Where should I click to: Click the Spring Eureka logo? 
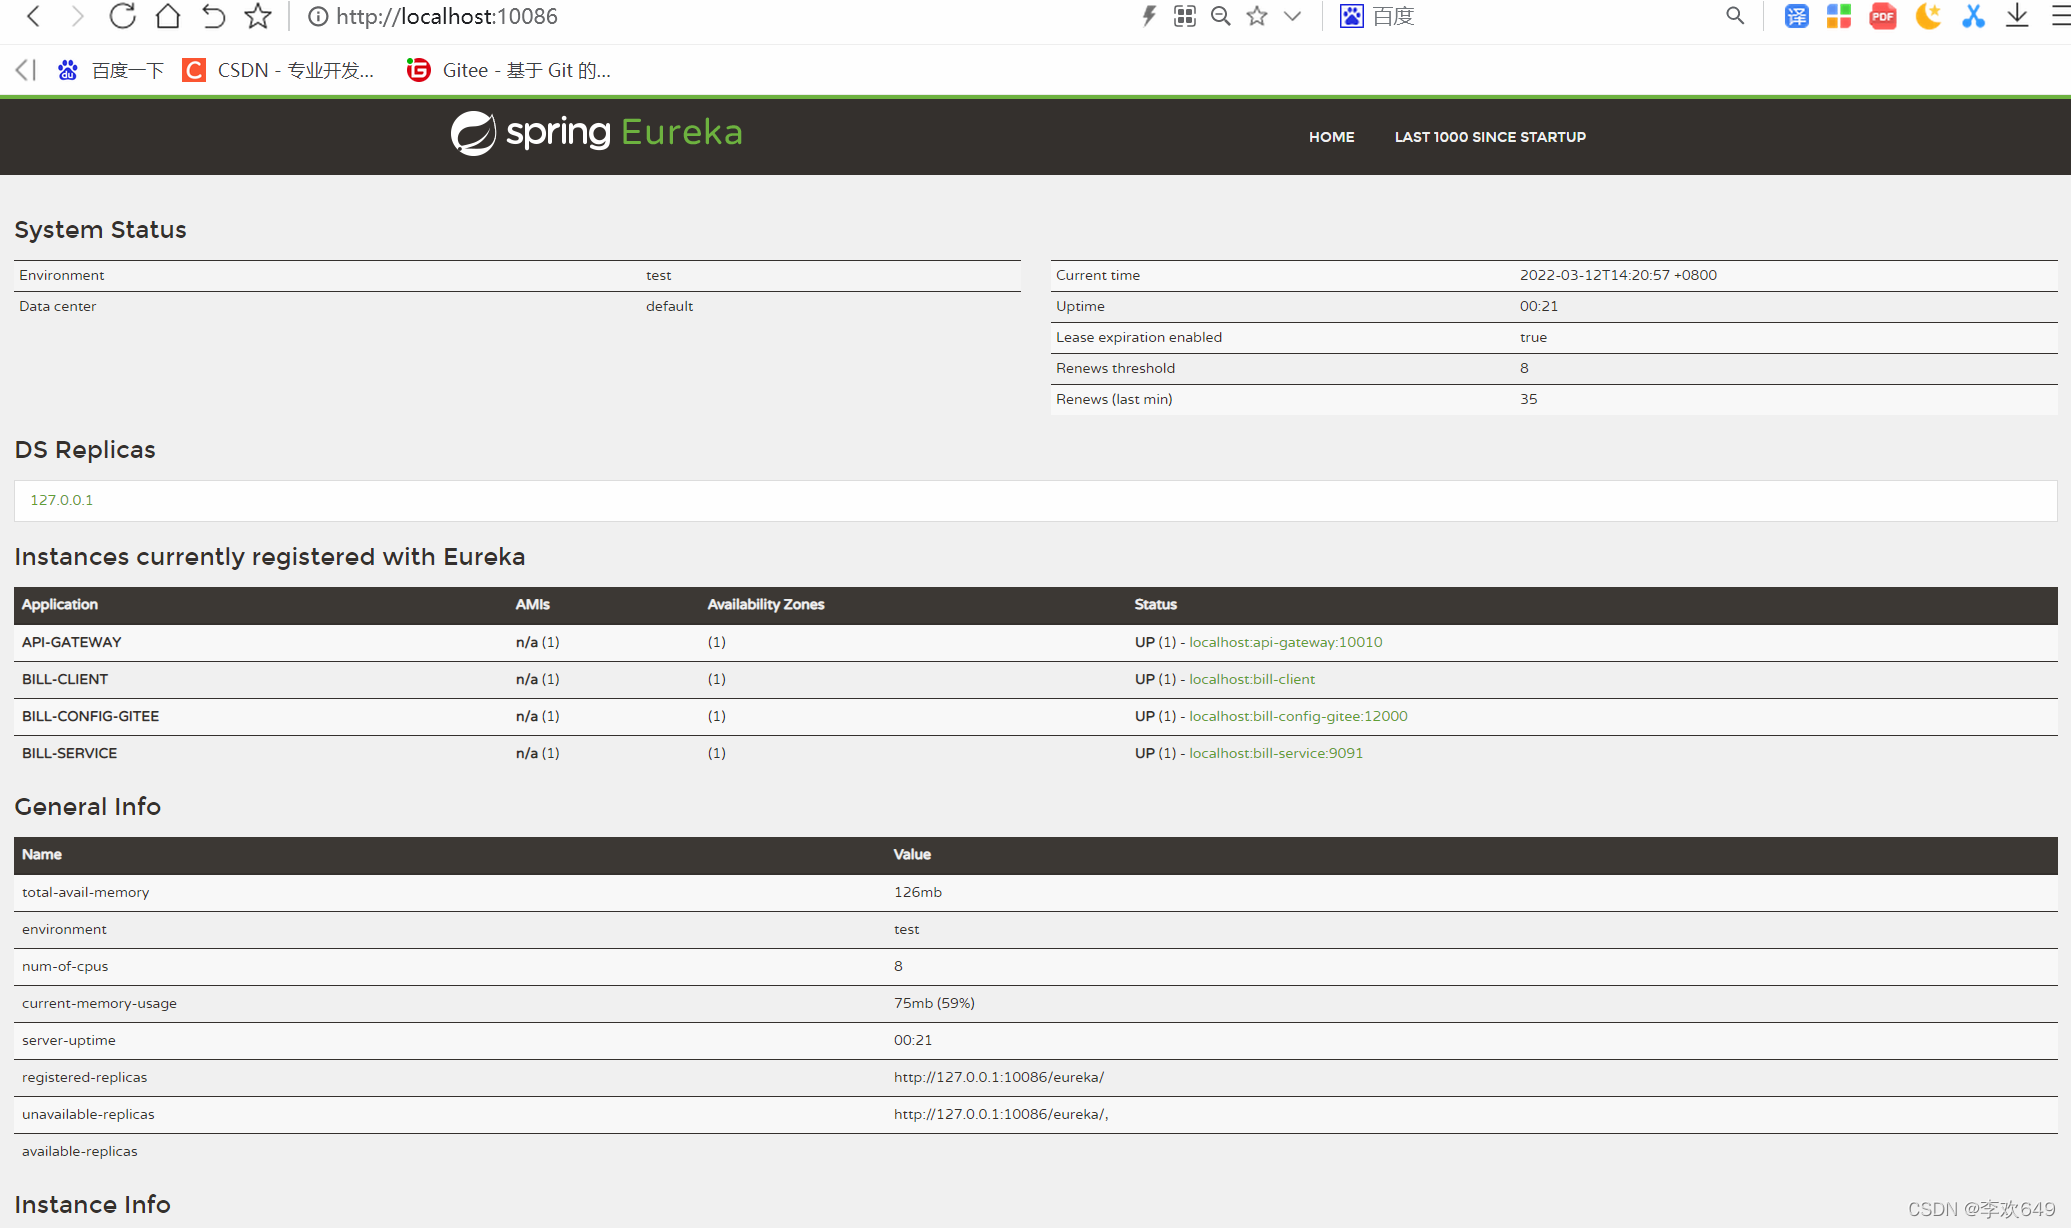(596, 133)
